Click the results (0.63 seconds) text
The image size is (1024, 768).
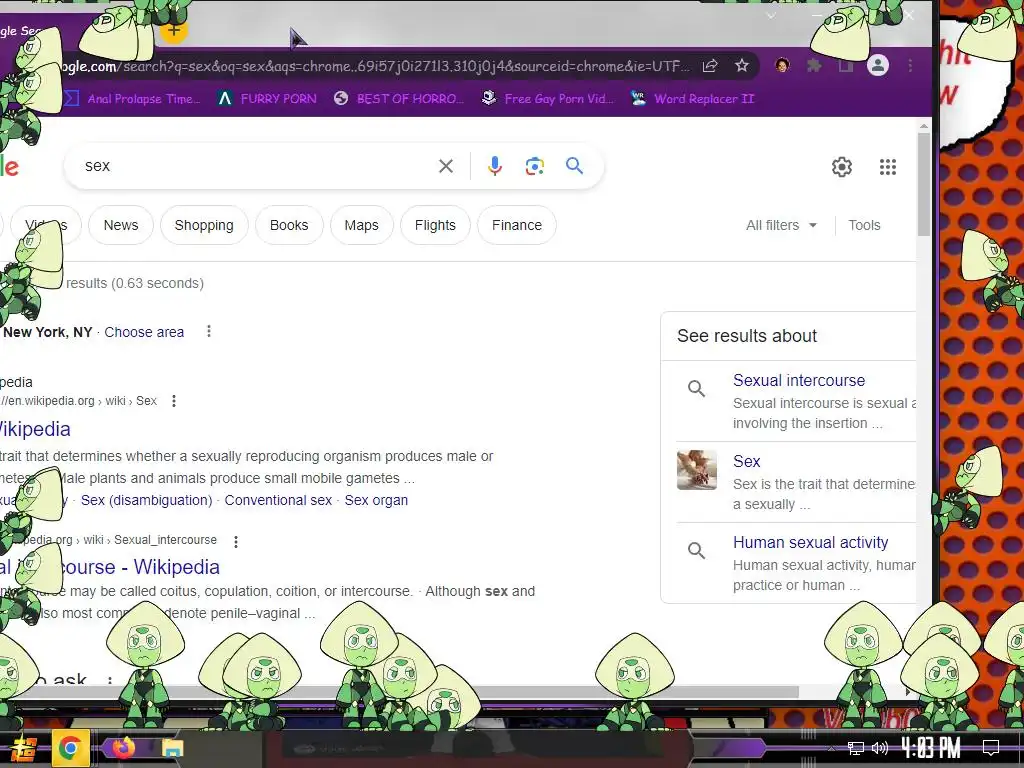135,283
